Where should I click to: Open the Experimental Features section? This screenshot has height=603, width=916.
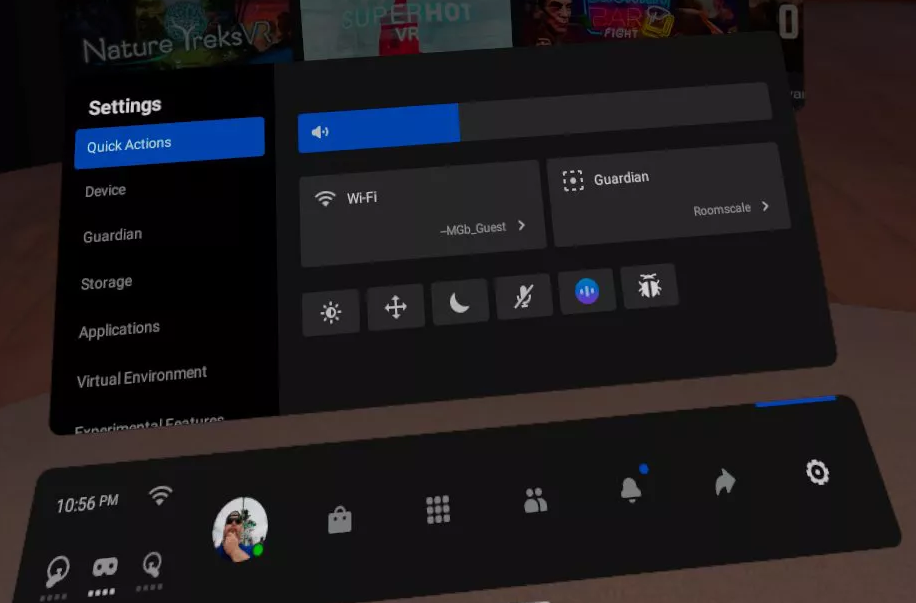(x=150, y=424)
